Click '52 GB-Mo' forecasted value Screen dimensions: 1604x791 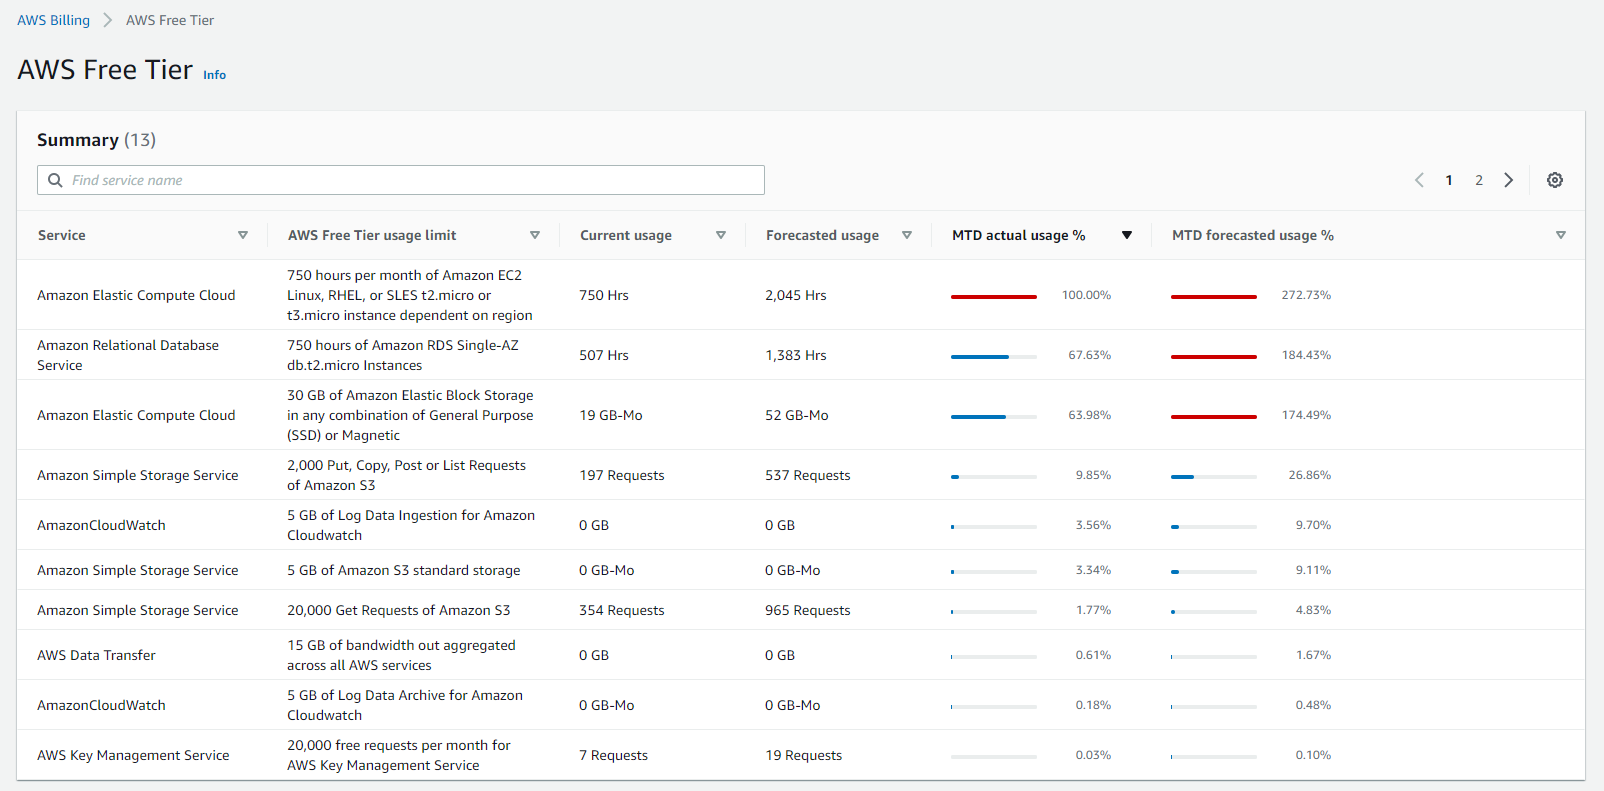click(x=797, y=415)
